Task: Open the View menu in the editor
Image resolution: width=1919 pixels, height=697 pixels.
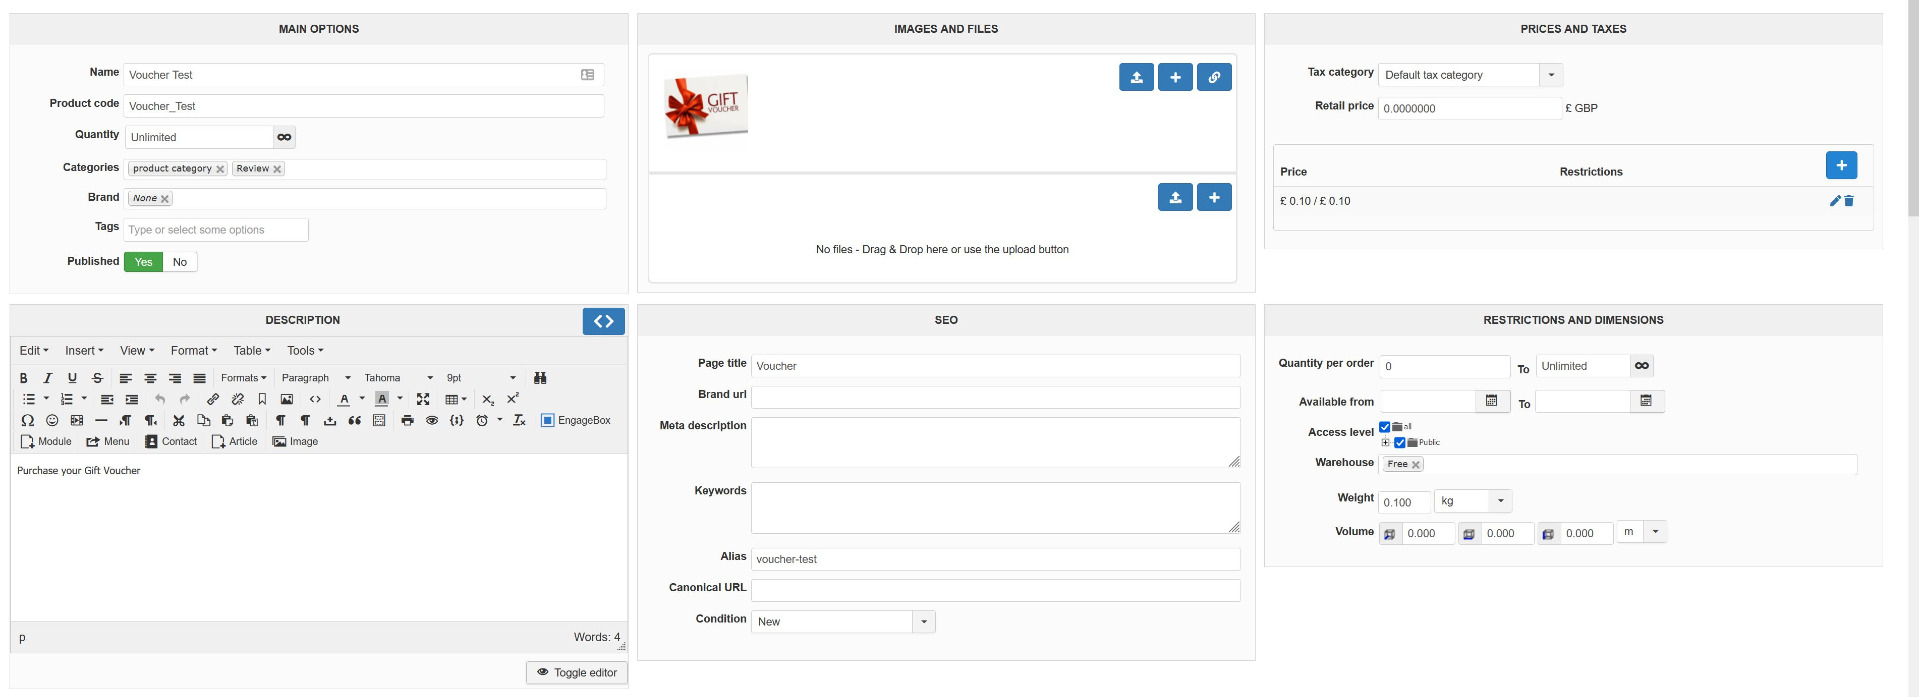Action: 137,351
